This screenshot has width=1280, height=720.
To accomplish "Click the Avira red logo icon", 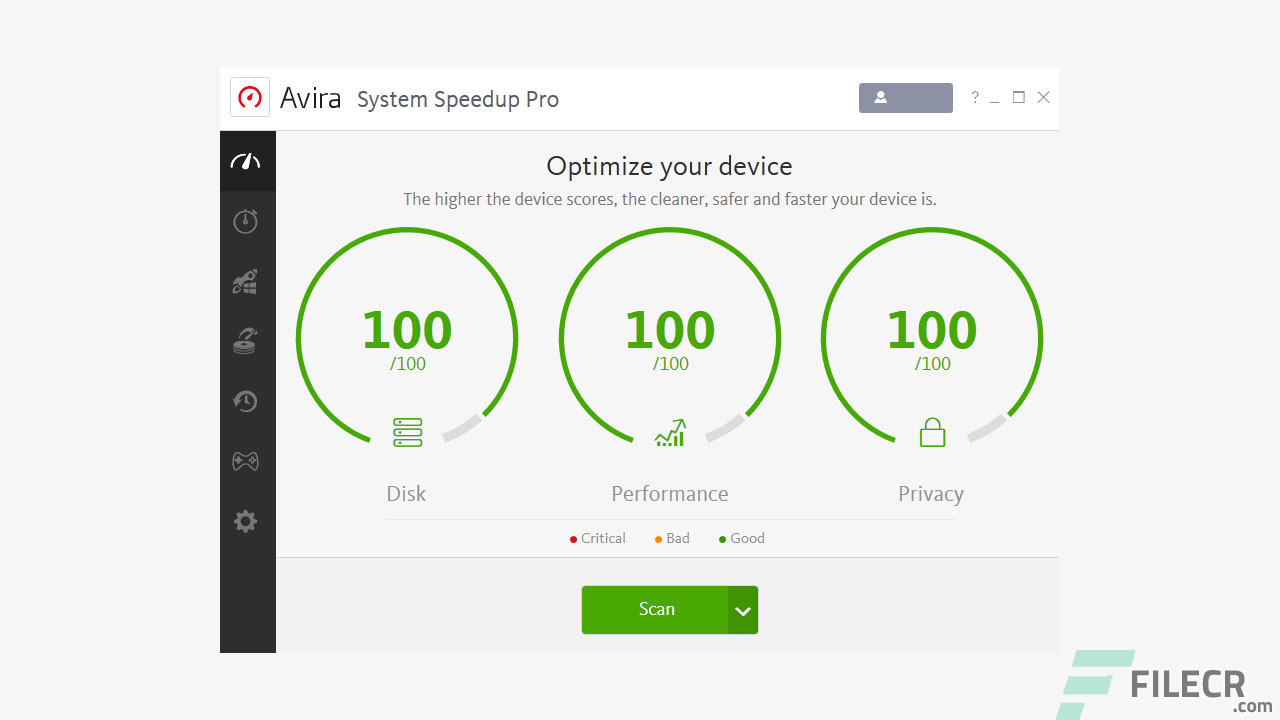I will [x=250, y=98].
